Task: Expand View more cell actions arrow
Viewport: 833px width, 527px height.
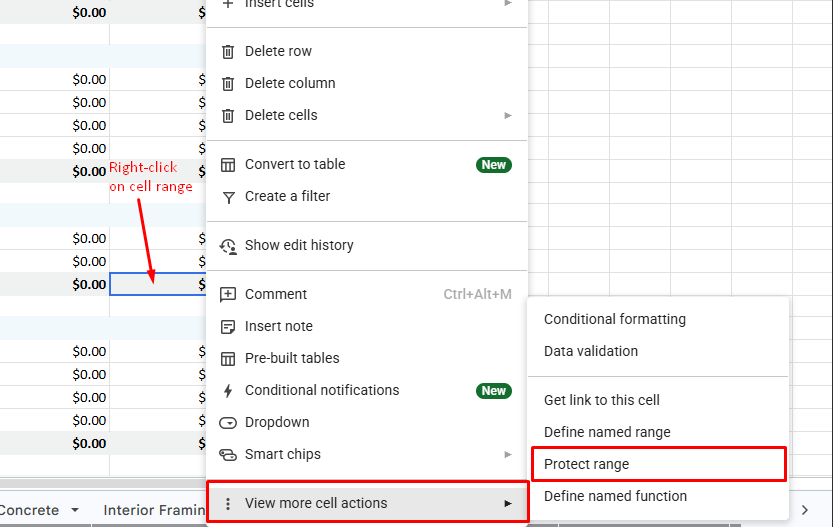Action: point(508,504)
